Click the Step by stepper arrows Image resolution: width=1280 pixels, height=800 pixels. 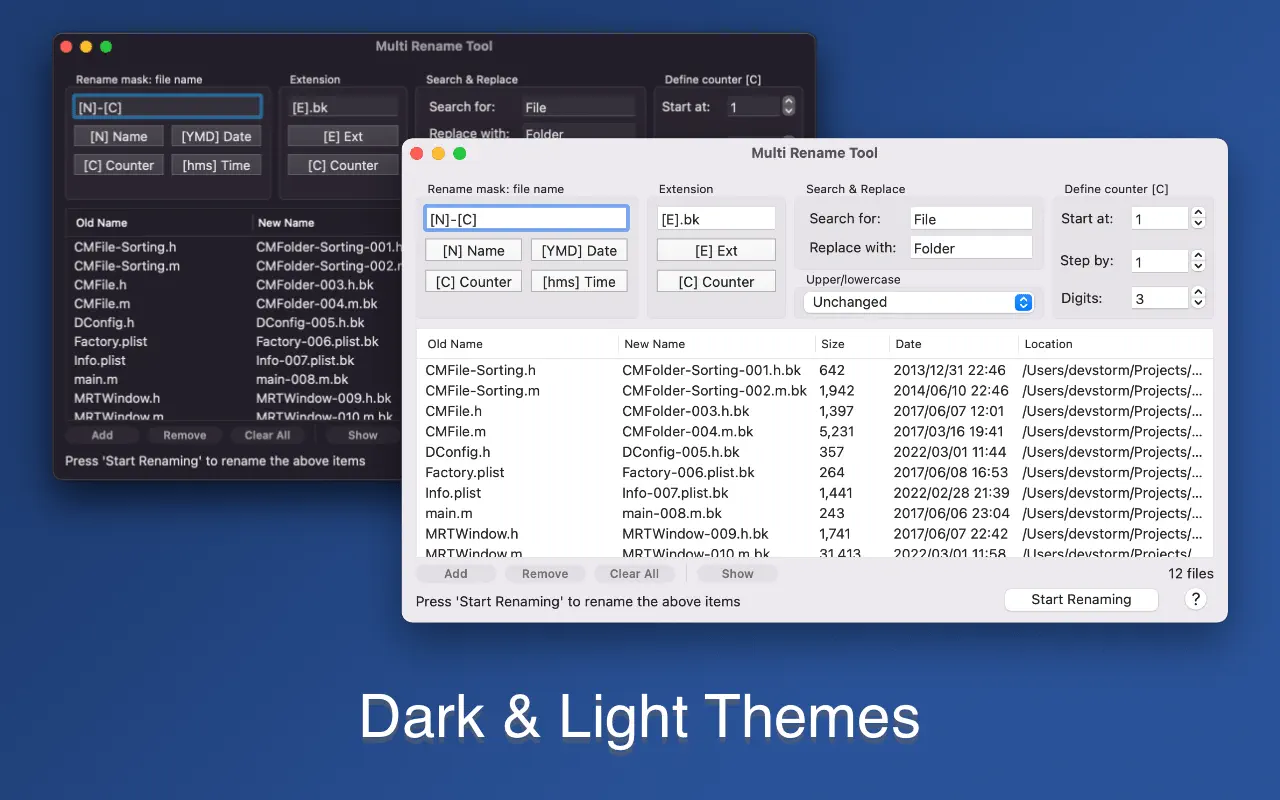[x=1198, y=261]
